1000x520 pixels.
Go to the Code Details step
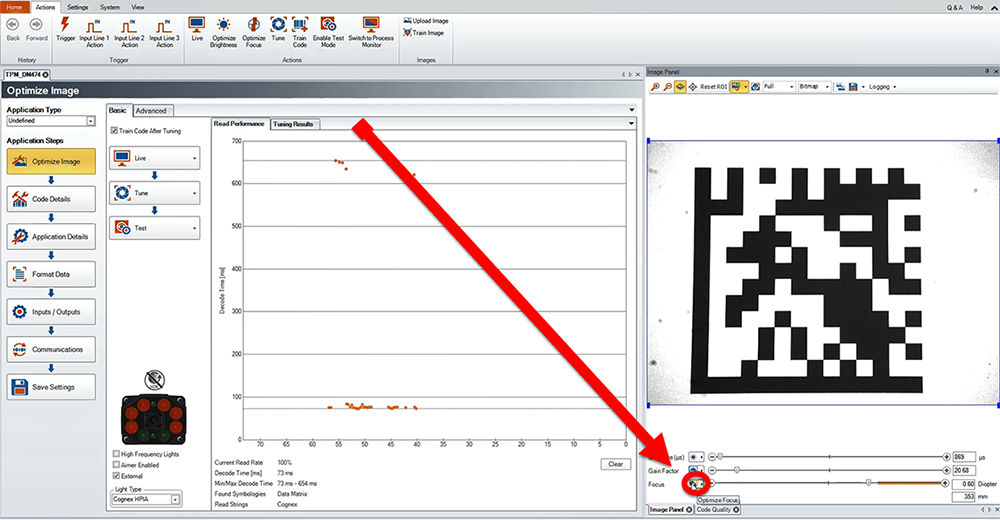pyautogui.click(x=51, y=199)
